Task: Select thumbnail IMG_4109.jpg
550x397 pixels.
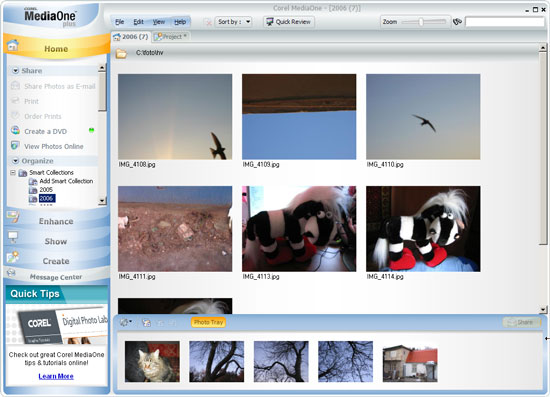Action: (x=299, y=117)
